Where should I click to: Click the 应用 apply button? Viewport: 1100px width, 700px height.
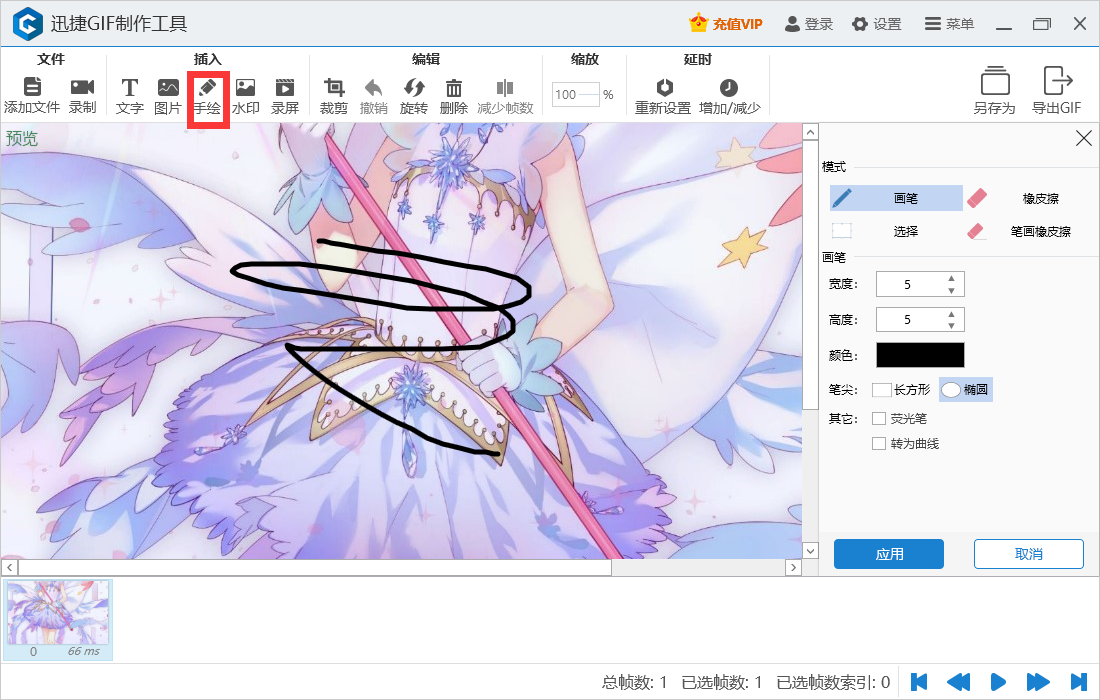click(889, 554)
